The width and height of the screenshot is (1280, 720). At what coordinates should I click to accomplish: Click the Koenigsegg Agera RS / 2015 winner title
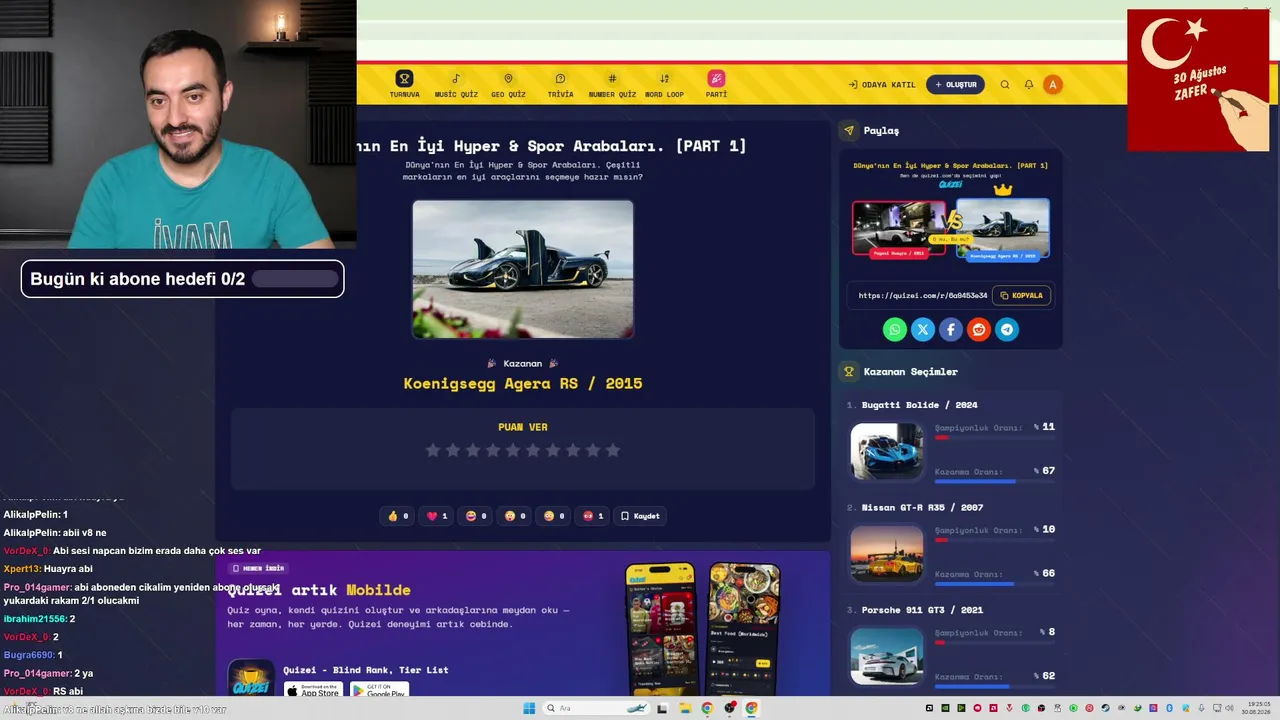(523, 384)
